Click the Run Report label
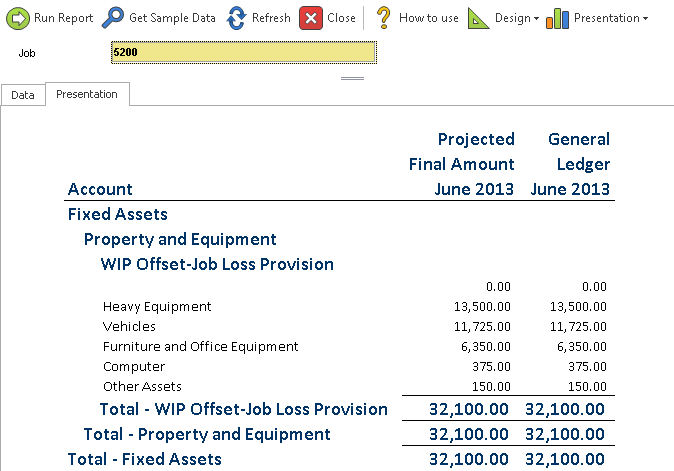Viewport: 674px width, 471px height. point(64,18)
